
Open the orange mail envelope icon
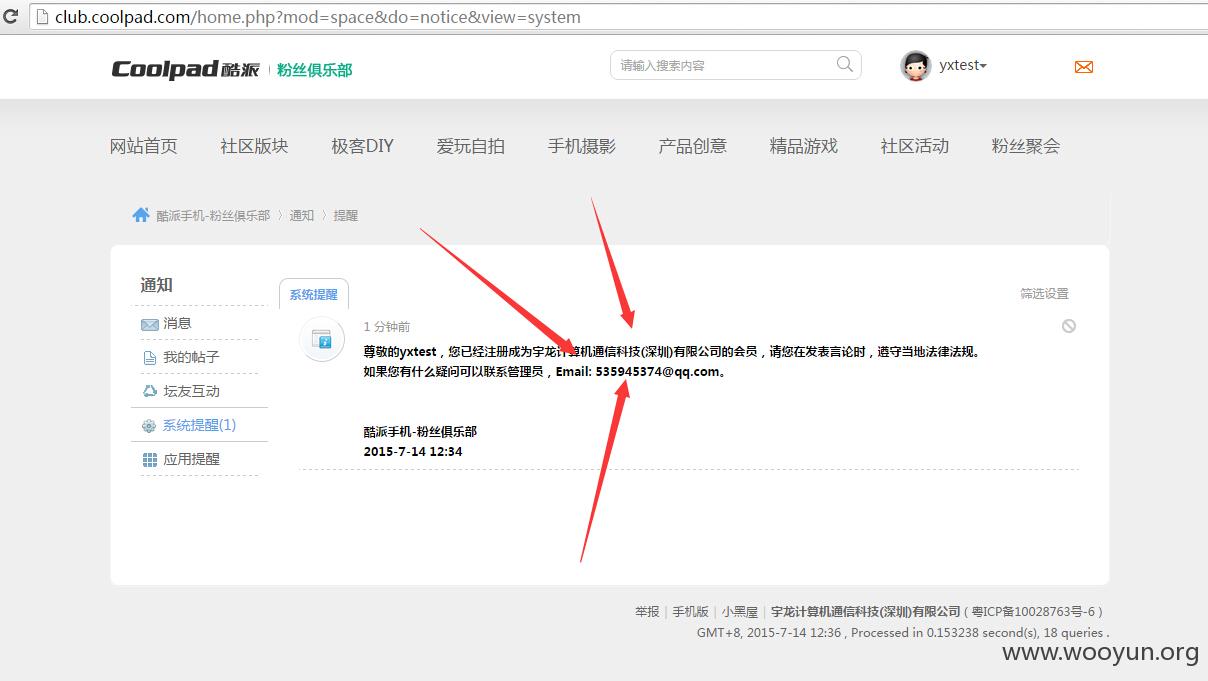(1083, 67)
